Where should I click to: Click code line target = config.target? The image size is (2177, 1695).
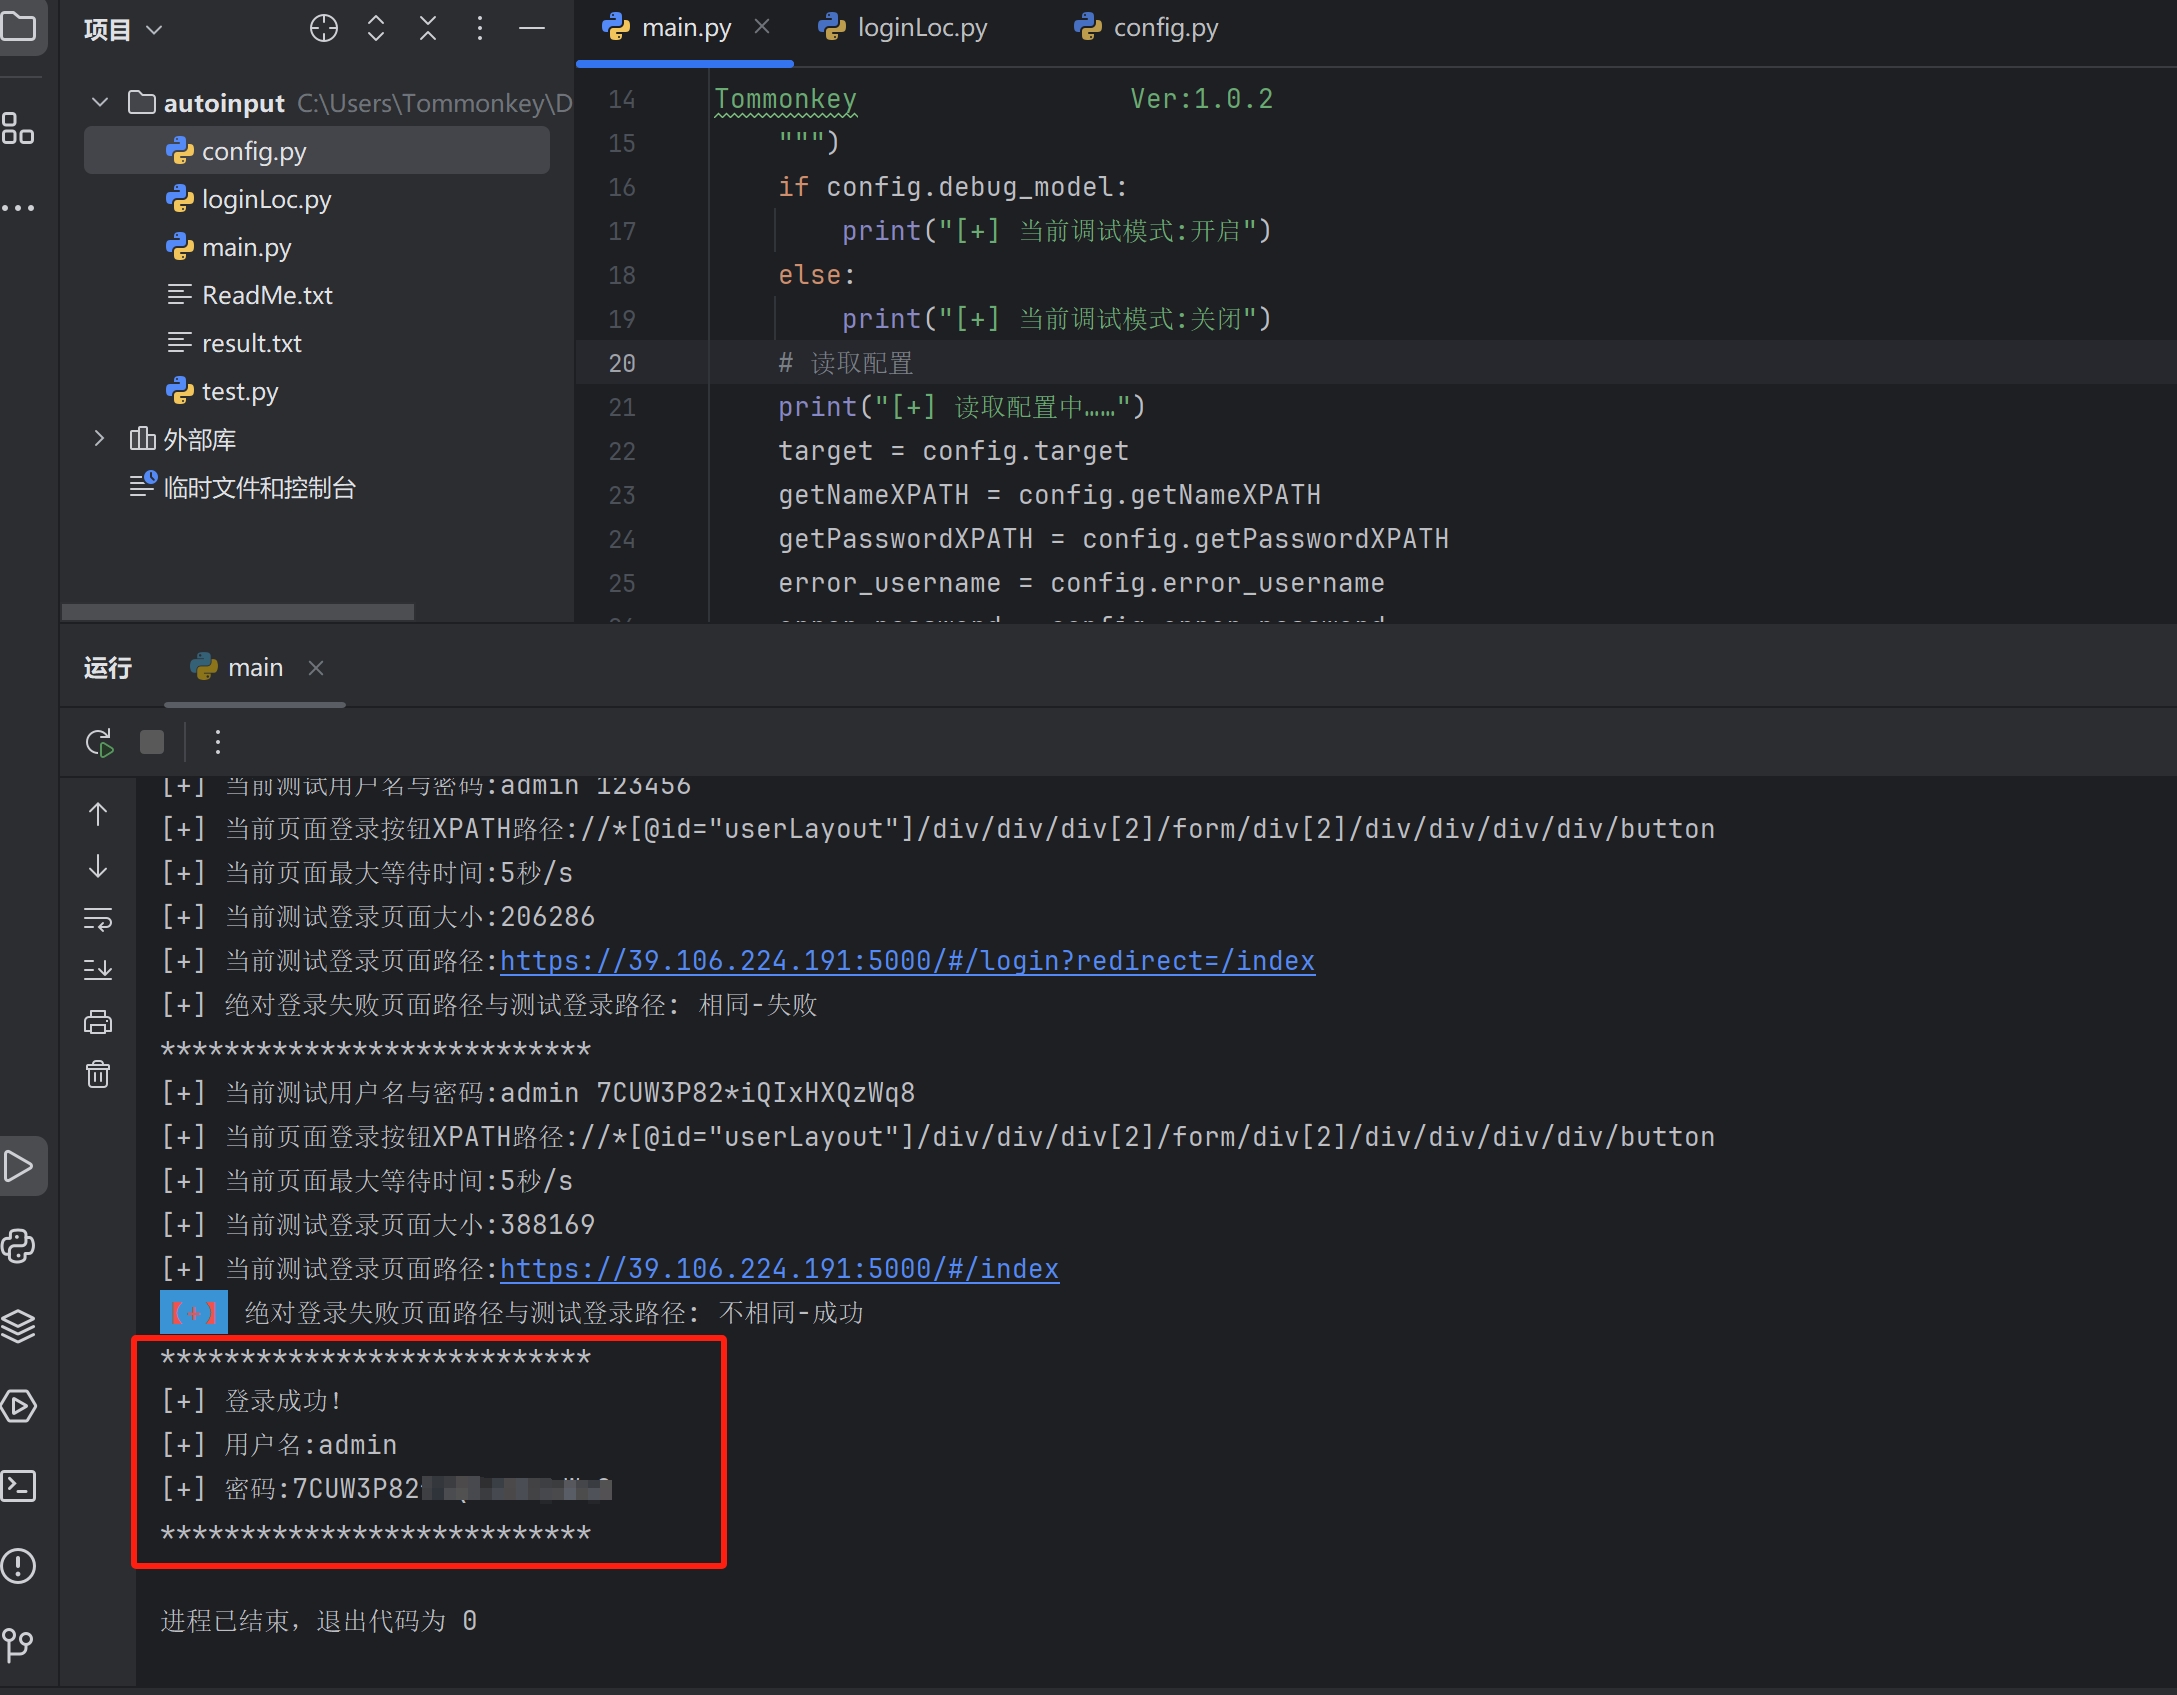[953, 451]
